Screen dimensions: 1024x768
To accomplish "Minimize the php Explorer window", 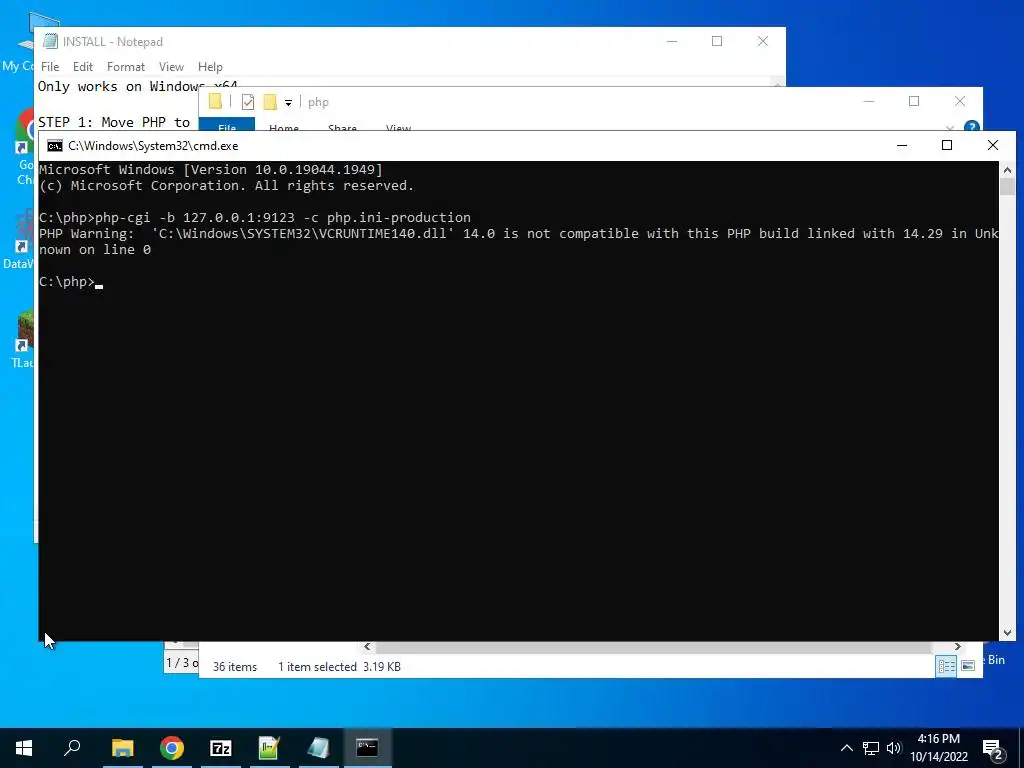I will 869,101.
